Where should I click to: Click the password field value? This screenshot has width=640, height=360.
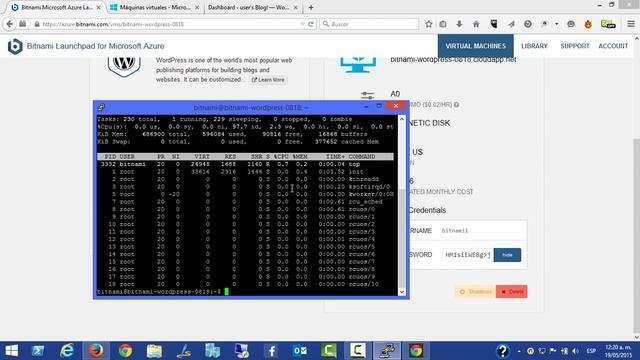pos(467,255)
